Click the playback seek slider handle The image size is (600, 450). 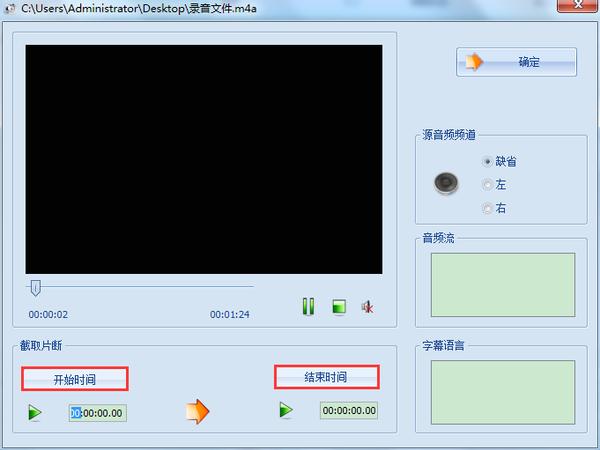[x=36, y=288]
